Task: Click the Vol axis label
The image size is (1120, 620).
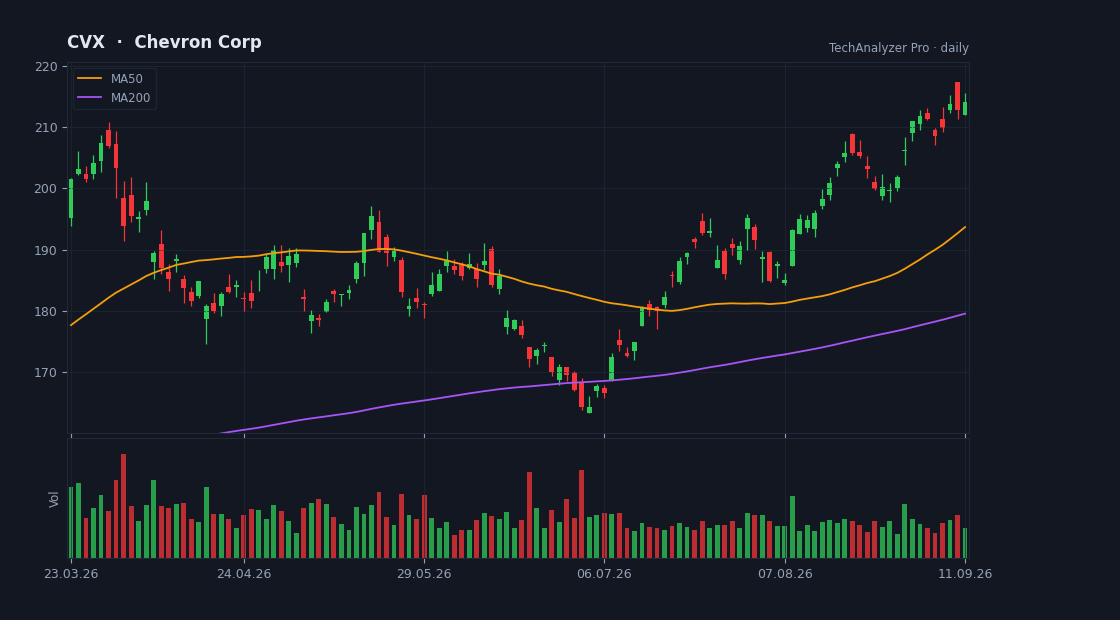Action: tap(54, 499)
